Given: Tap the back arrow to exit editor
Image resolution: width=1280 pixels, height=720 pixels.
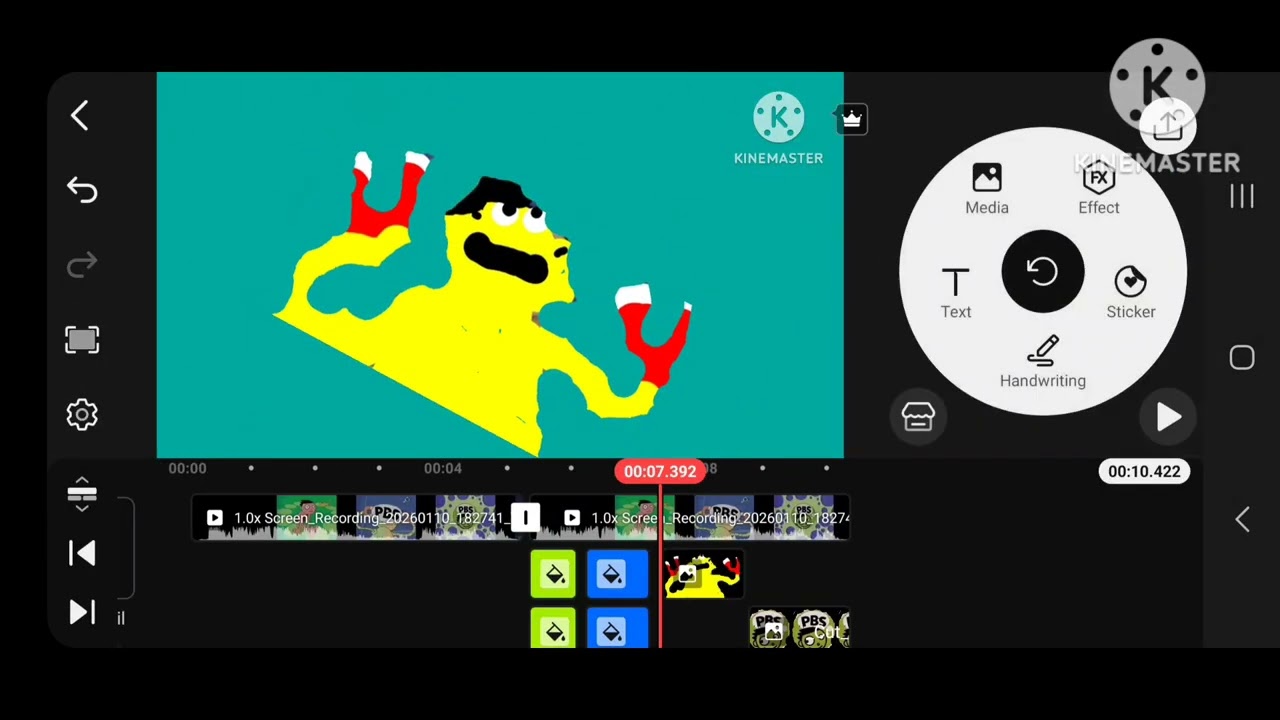Looking at the screenshot, I should coord(80,115).
